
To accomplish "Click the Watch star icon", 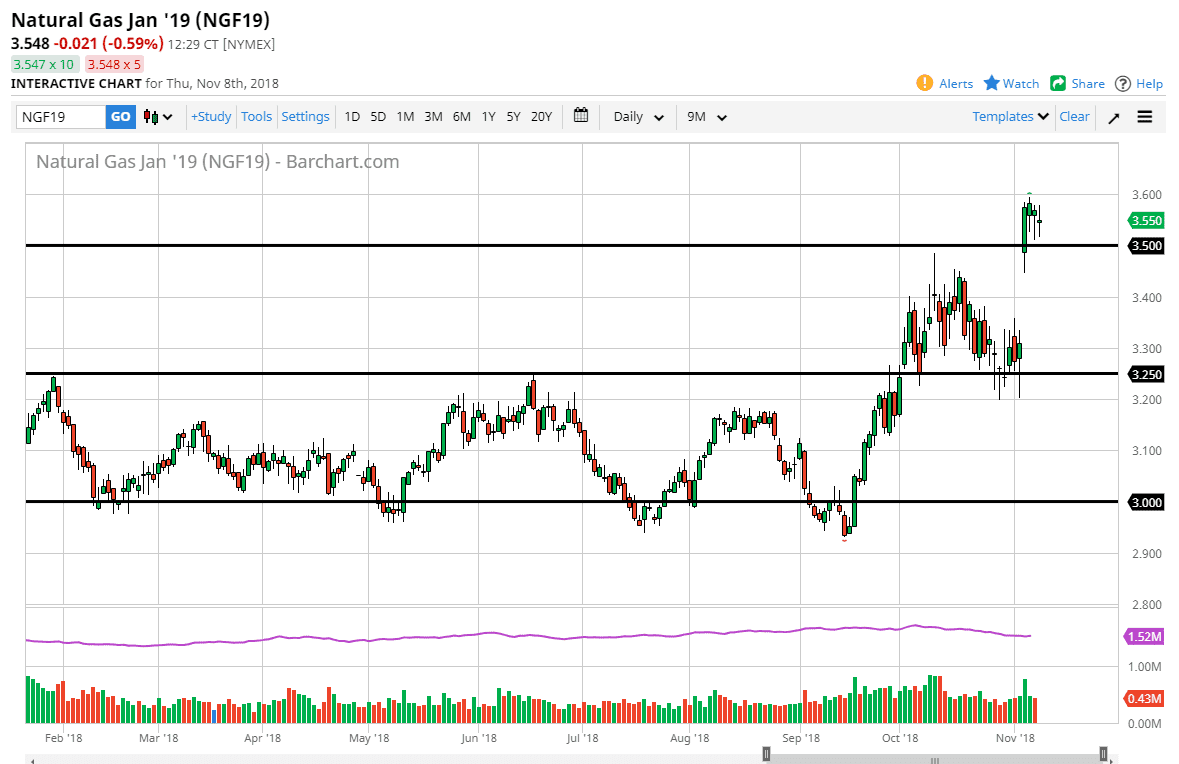I will point(992,83).
